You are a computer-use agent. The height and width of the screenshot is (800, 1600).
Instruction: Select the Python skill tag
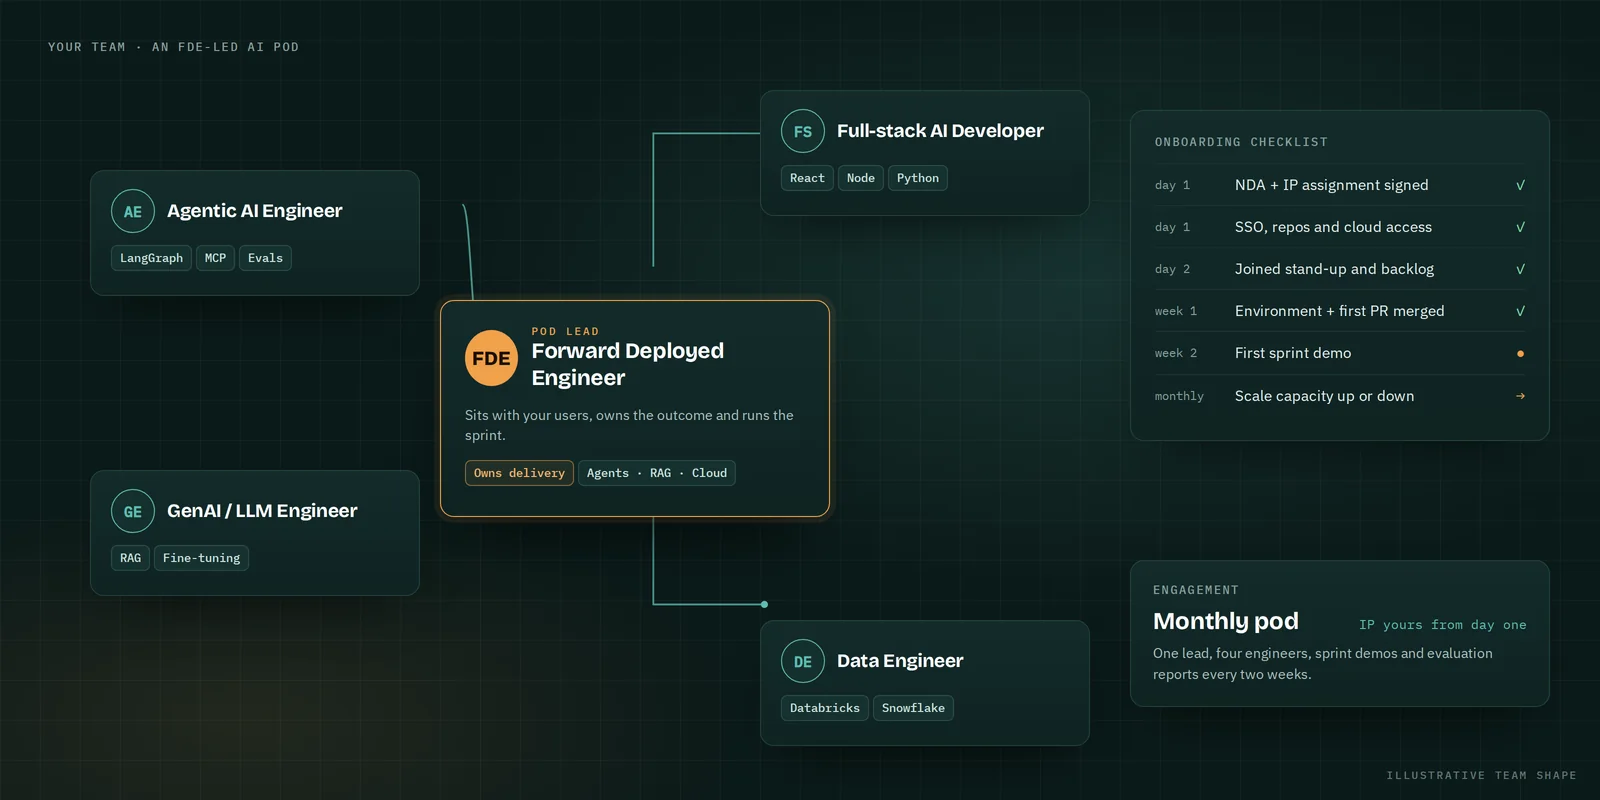(x=918, y=178)
